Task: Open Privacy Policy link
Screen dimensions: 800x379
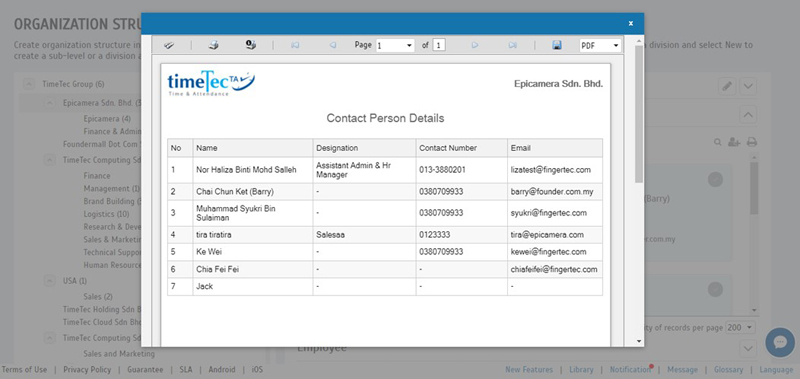Action: 87,370
